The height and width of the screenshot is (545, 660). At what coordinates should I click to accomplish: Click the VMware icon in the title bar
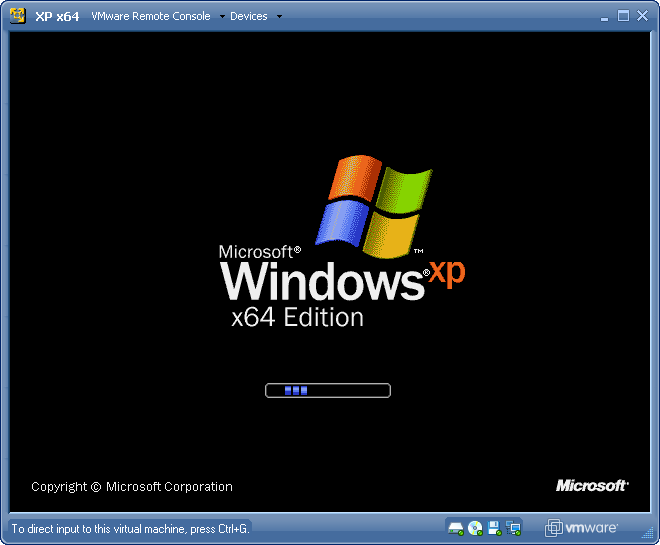pyautogui.click(x=18, y=16)
